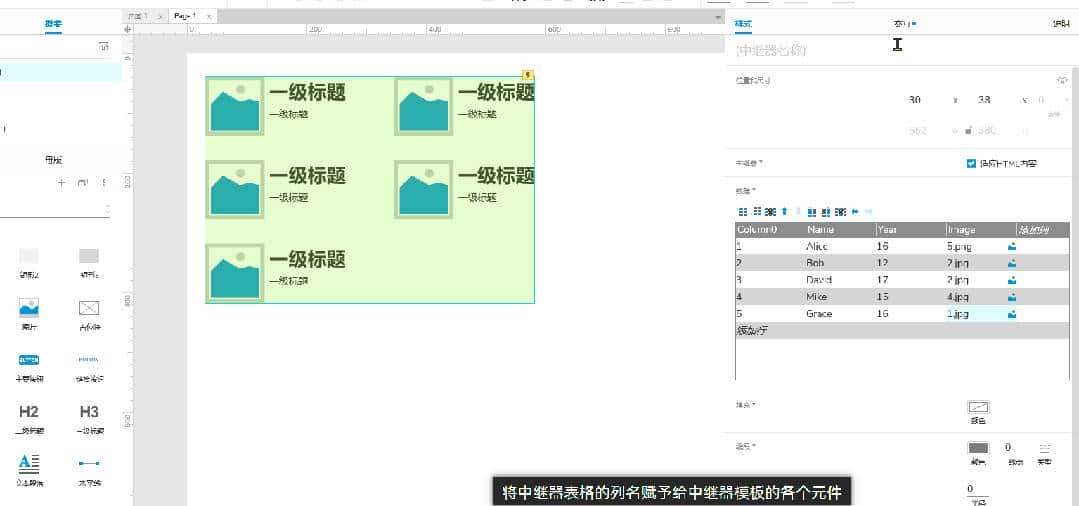Open the left panel's top tab
1079x506 pixels.
point(53,24)
